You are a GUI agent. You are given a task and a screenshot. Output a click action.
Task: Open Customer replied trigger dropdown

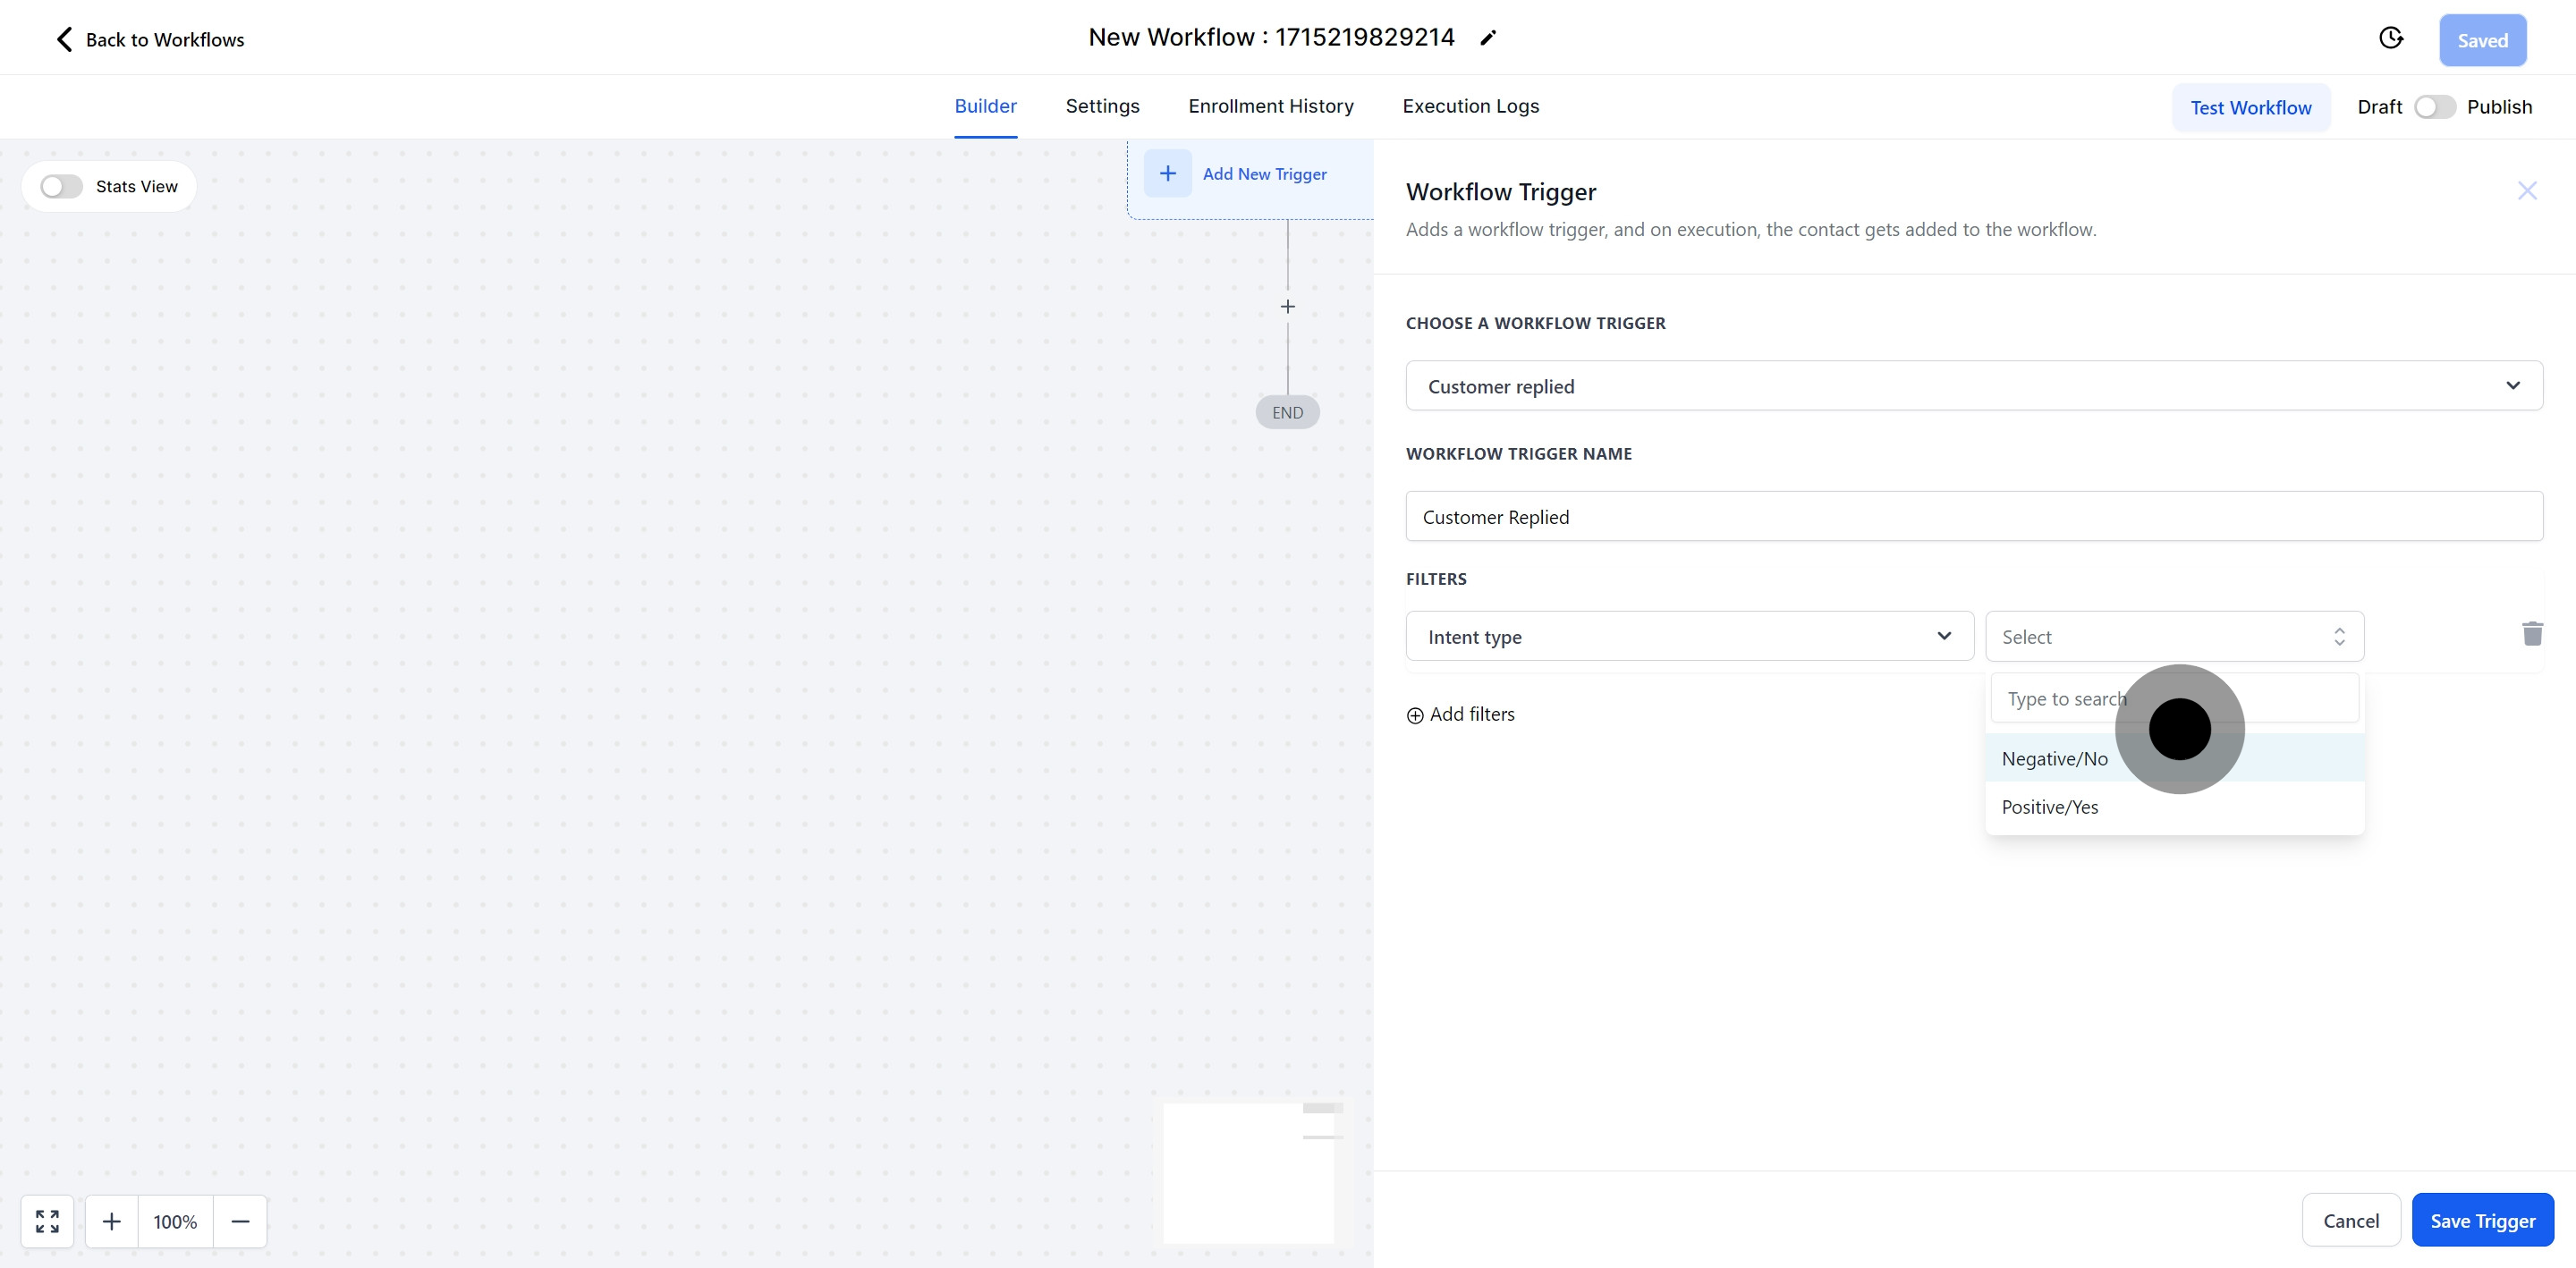(1973, 386)
